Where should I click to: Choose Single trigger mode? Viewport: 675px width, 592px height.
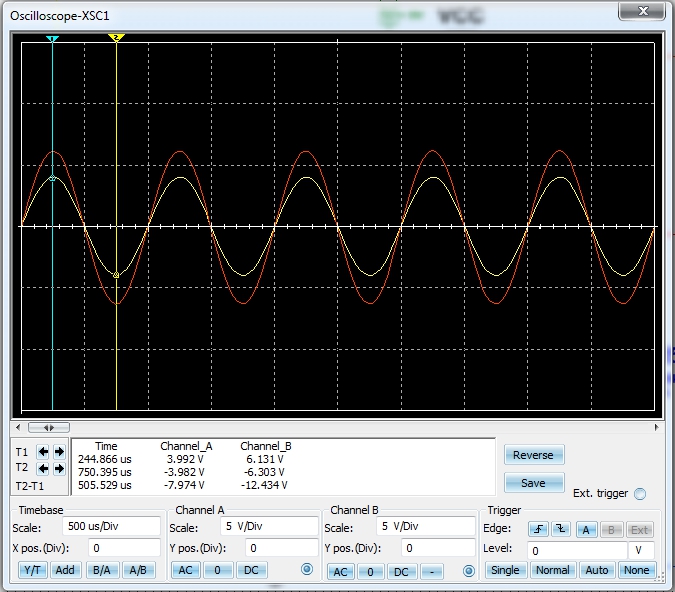pyautogui.click(x=505, y=570)
